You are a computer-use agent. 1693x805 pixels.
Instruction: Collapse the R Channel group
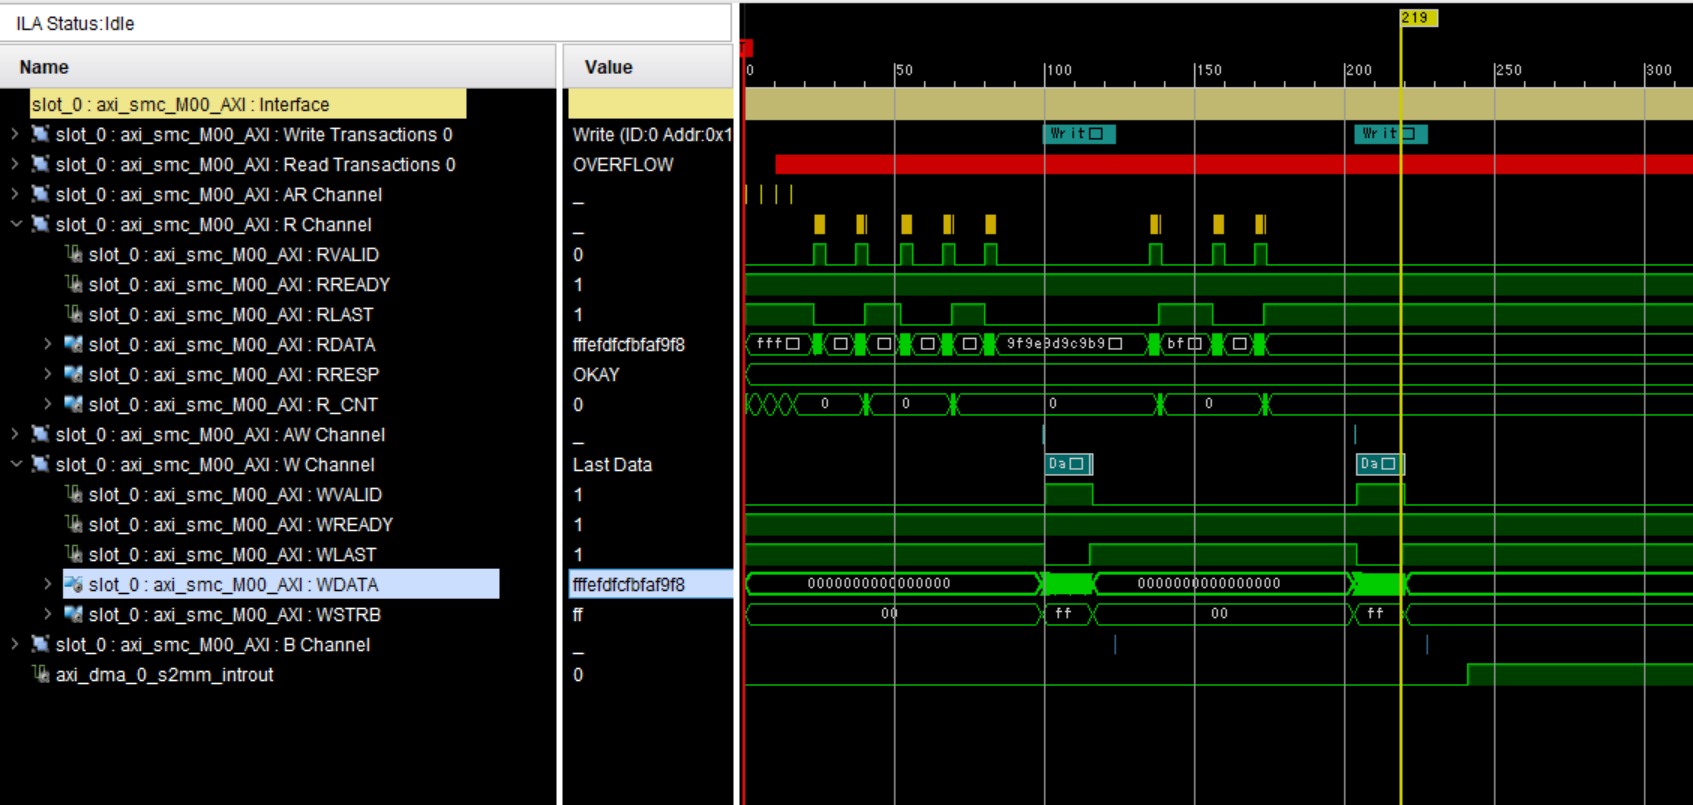point(14,224)
